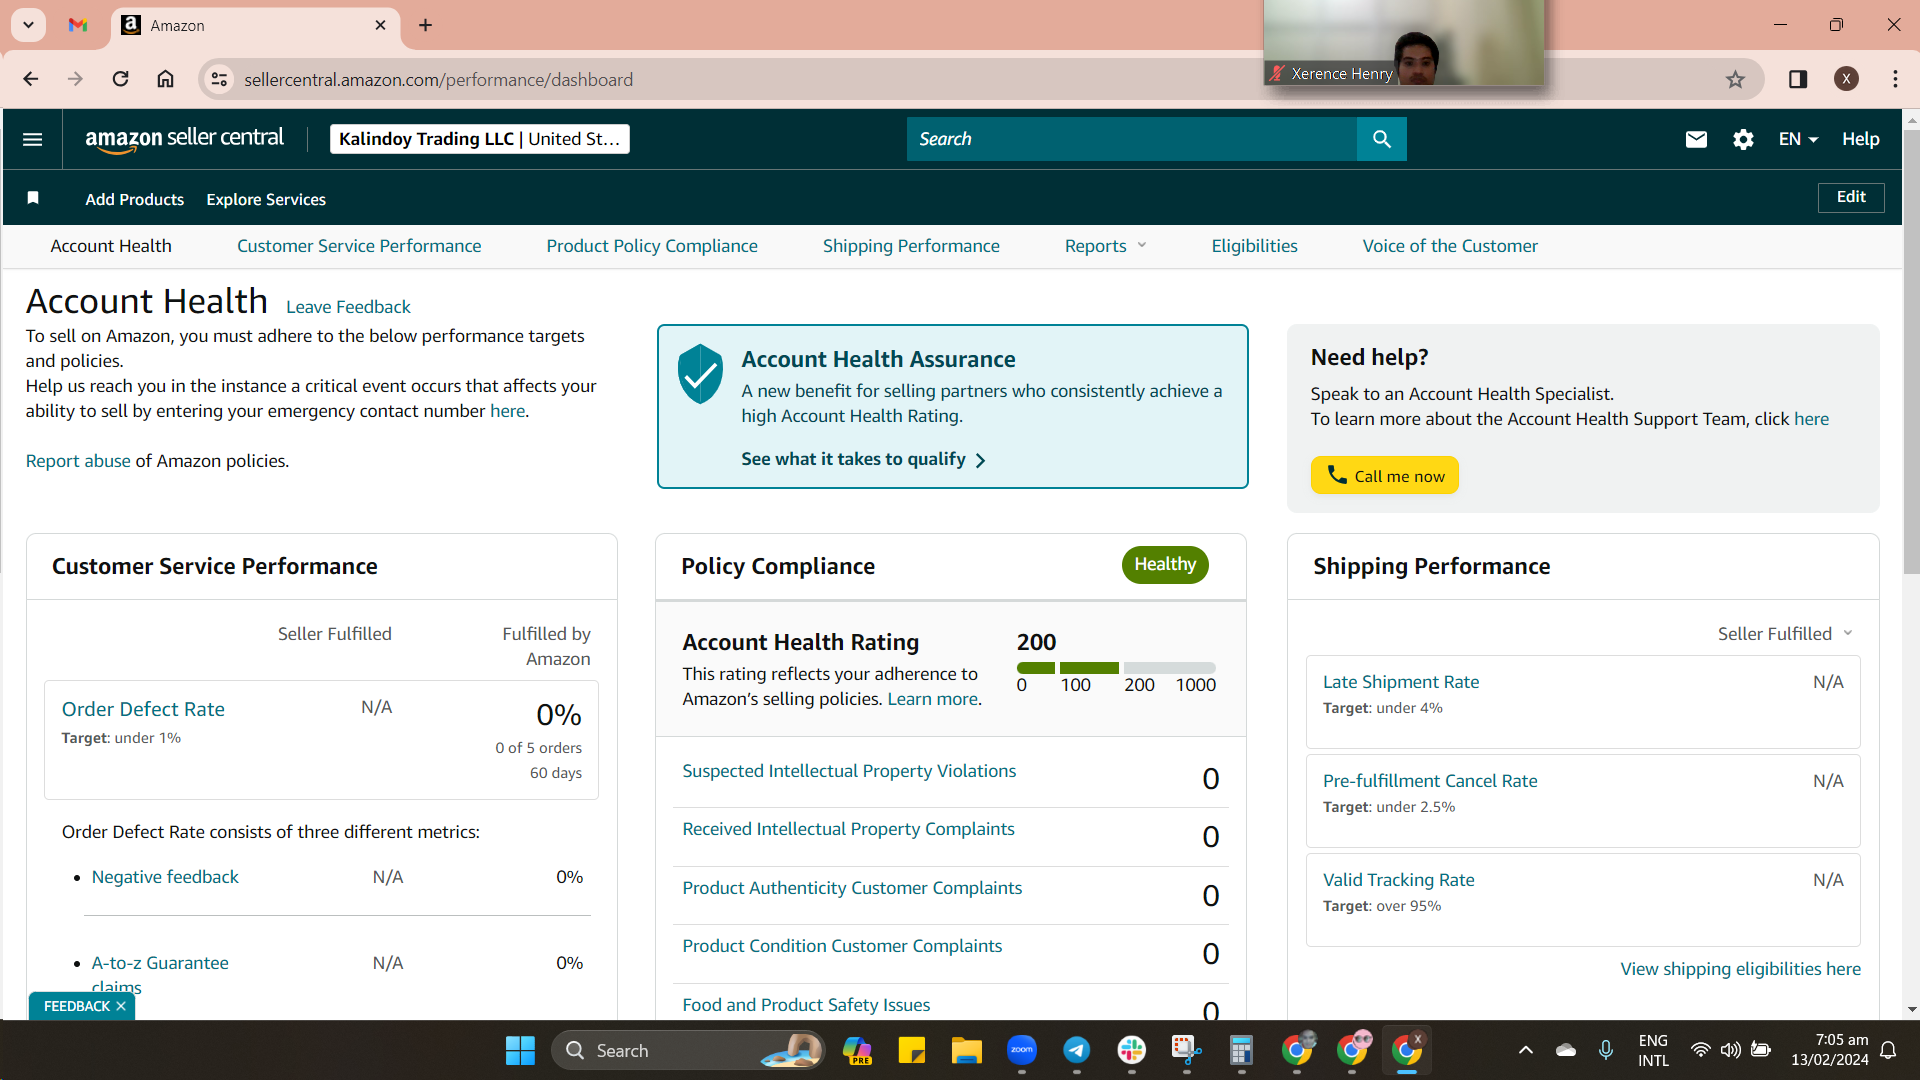Close the Amazon browser tab
Viewport: 1920px width, 1080px height.
click(380, 25)
